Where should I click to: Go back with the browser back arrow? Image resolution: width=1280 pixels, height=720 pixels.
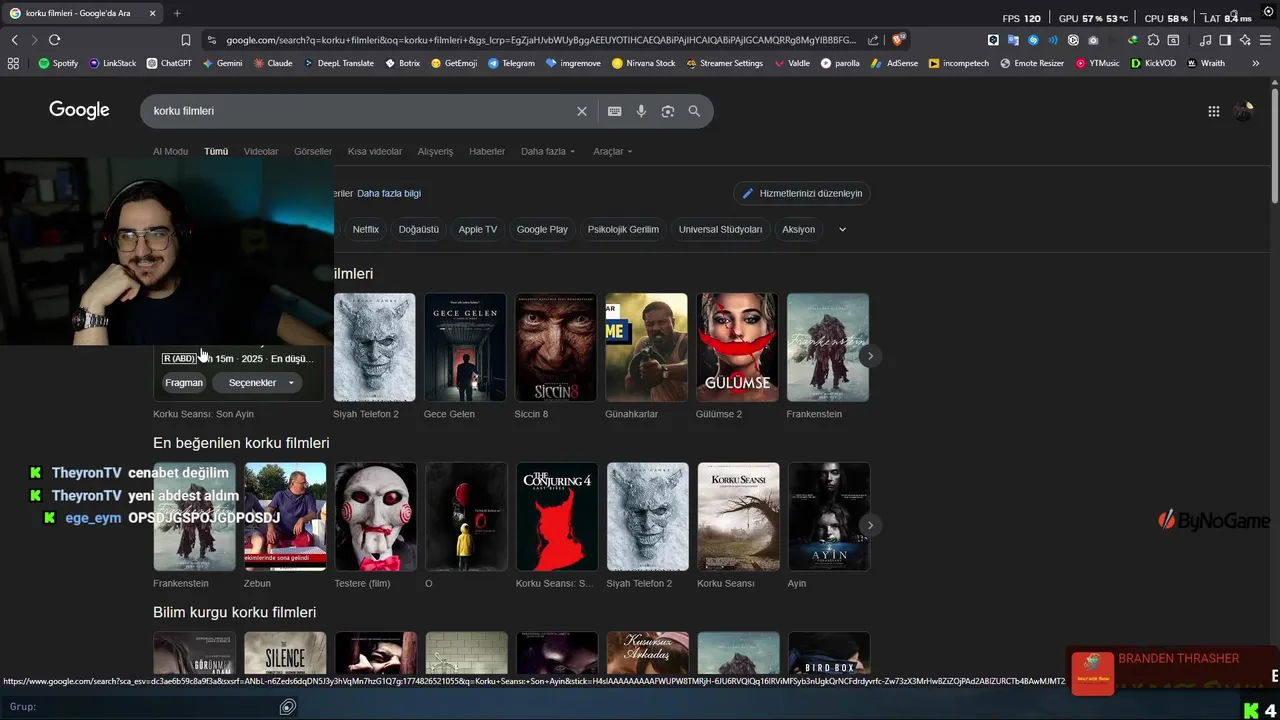[x=14, y=40]
